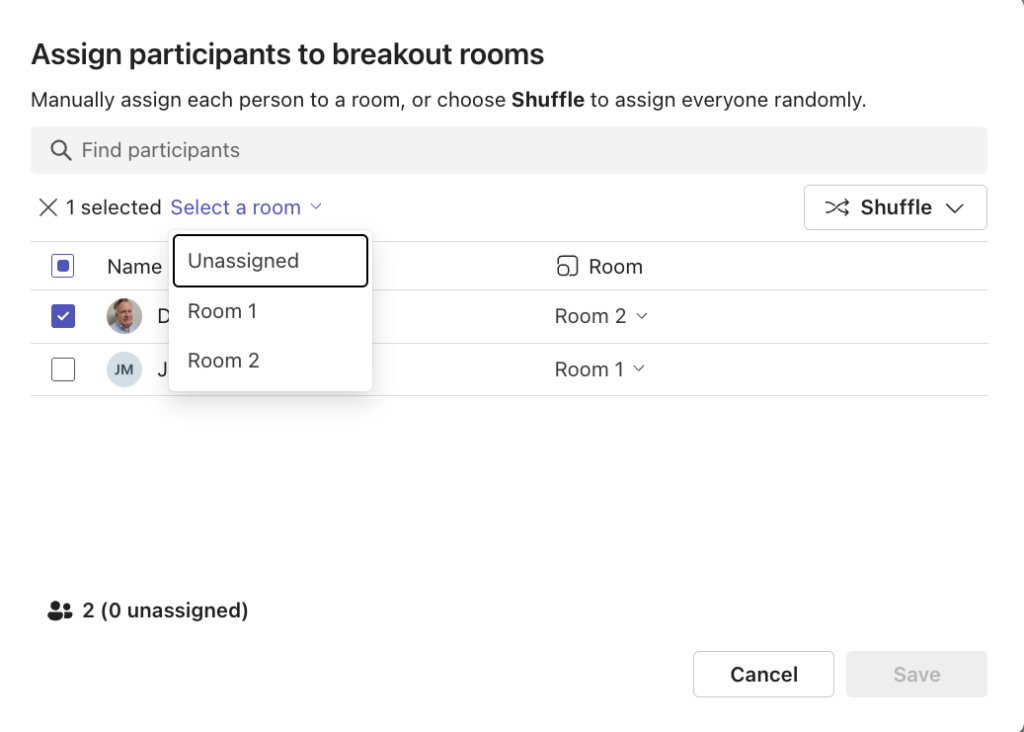Click the Cancel button
Image resolution: width=1024 pixels, height=732 pixels.
[x=763, y=674]
